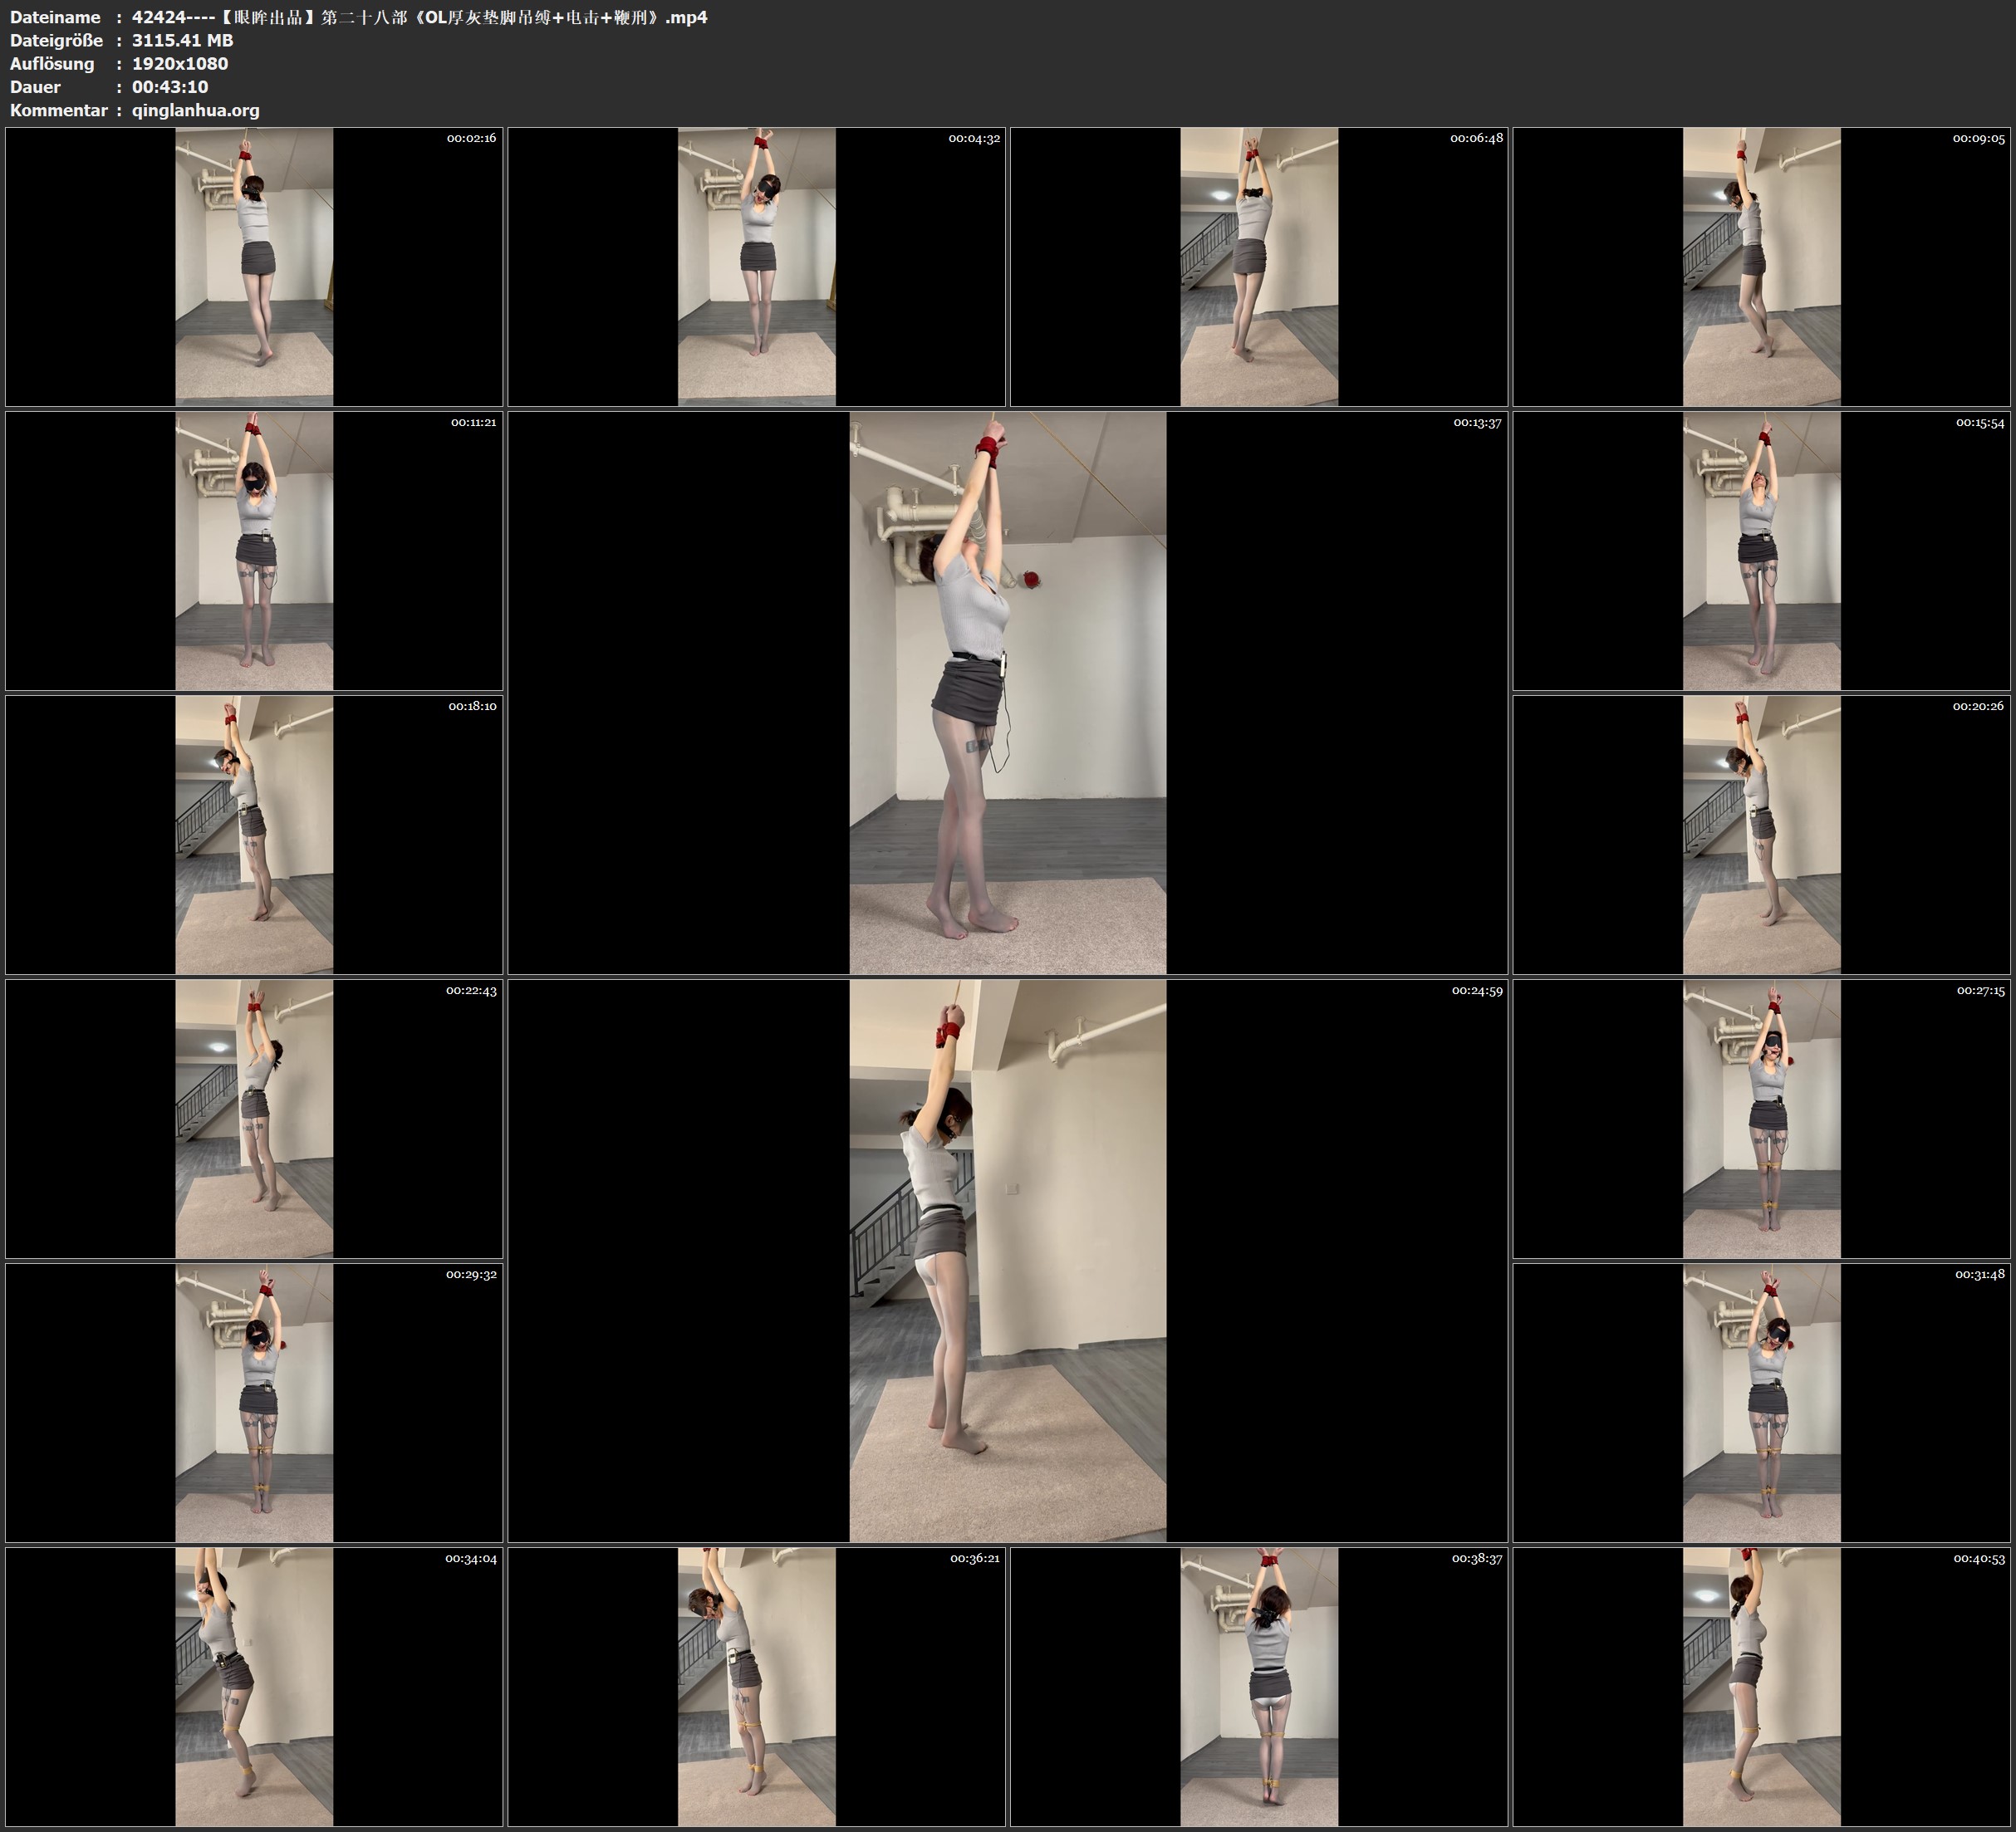Click the thumbnail at timestamp 00:02:16

(x=254, y=266)
